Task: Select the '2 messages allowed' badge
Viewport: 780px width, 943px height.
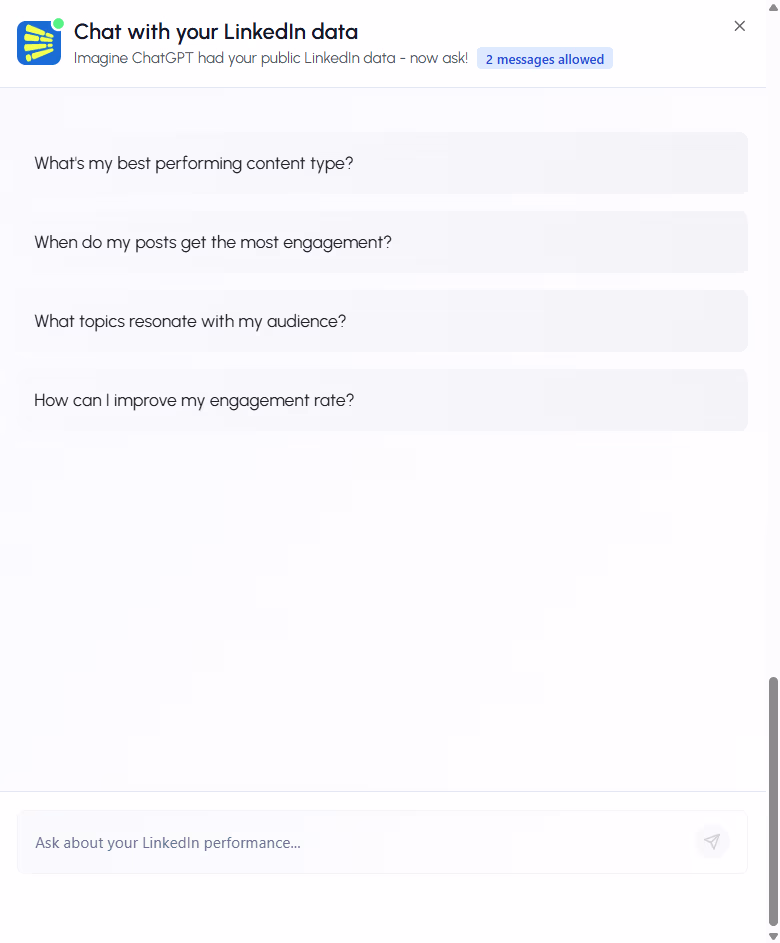Action: tap(544, 58)
